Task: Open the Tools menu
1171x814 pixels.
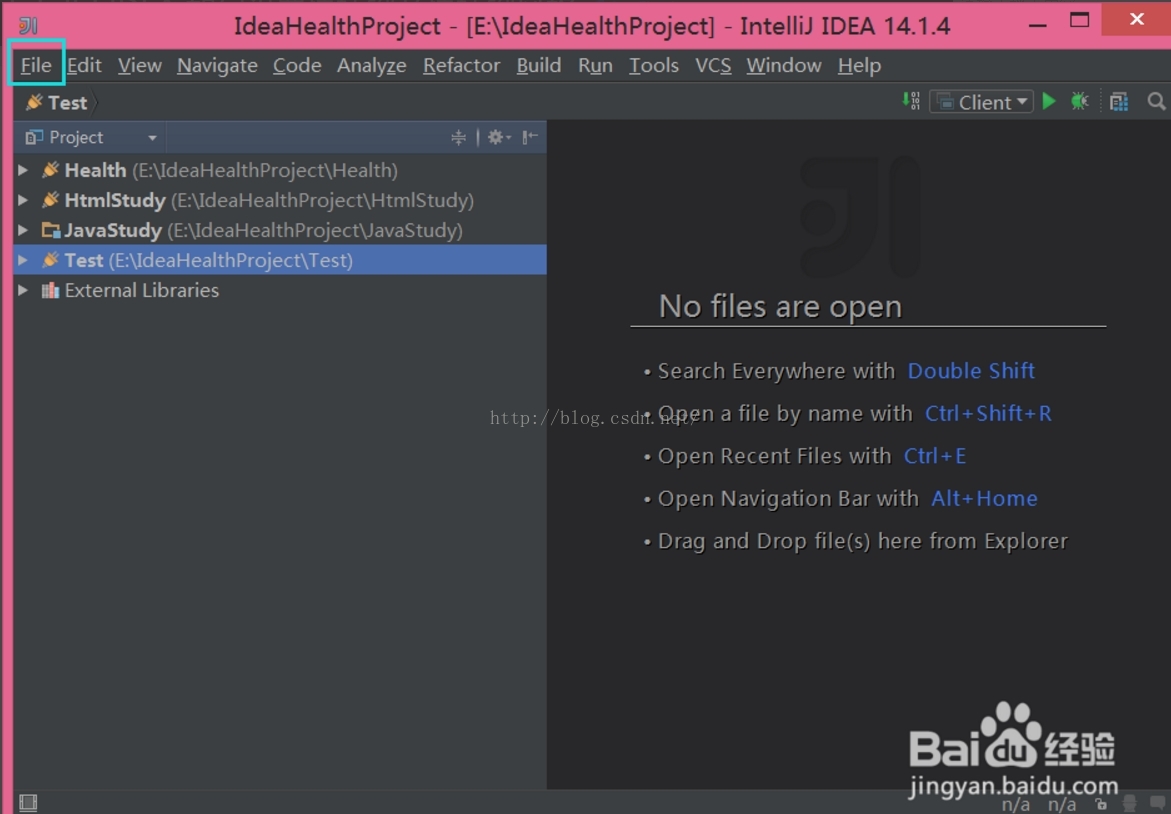Action: (654, 65)
